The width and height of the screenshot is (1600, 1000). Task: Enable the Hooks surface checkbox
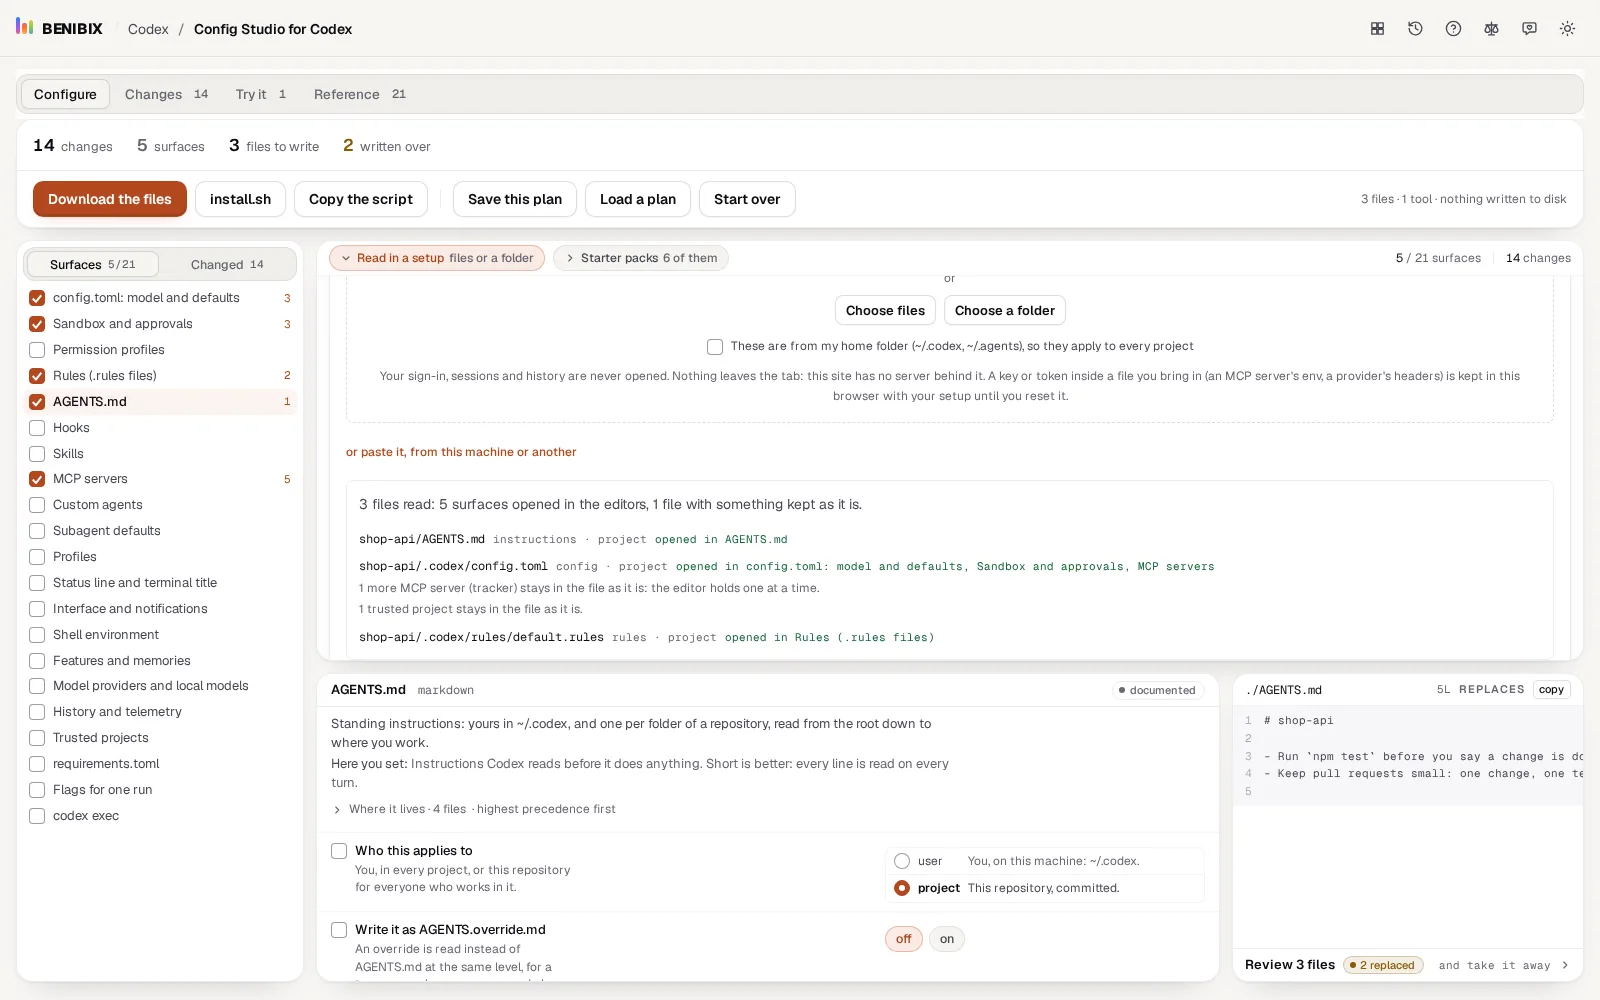coord(37,428)
